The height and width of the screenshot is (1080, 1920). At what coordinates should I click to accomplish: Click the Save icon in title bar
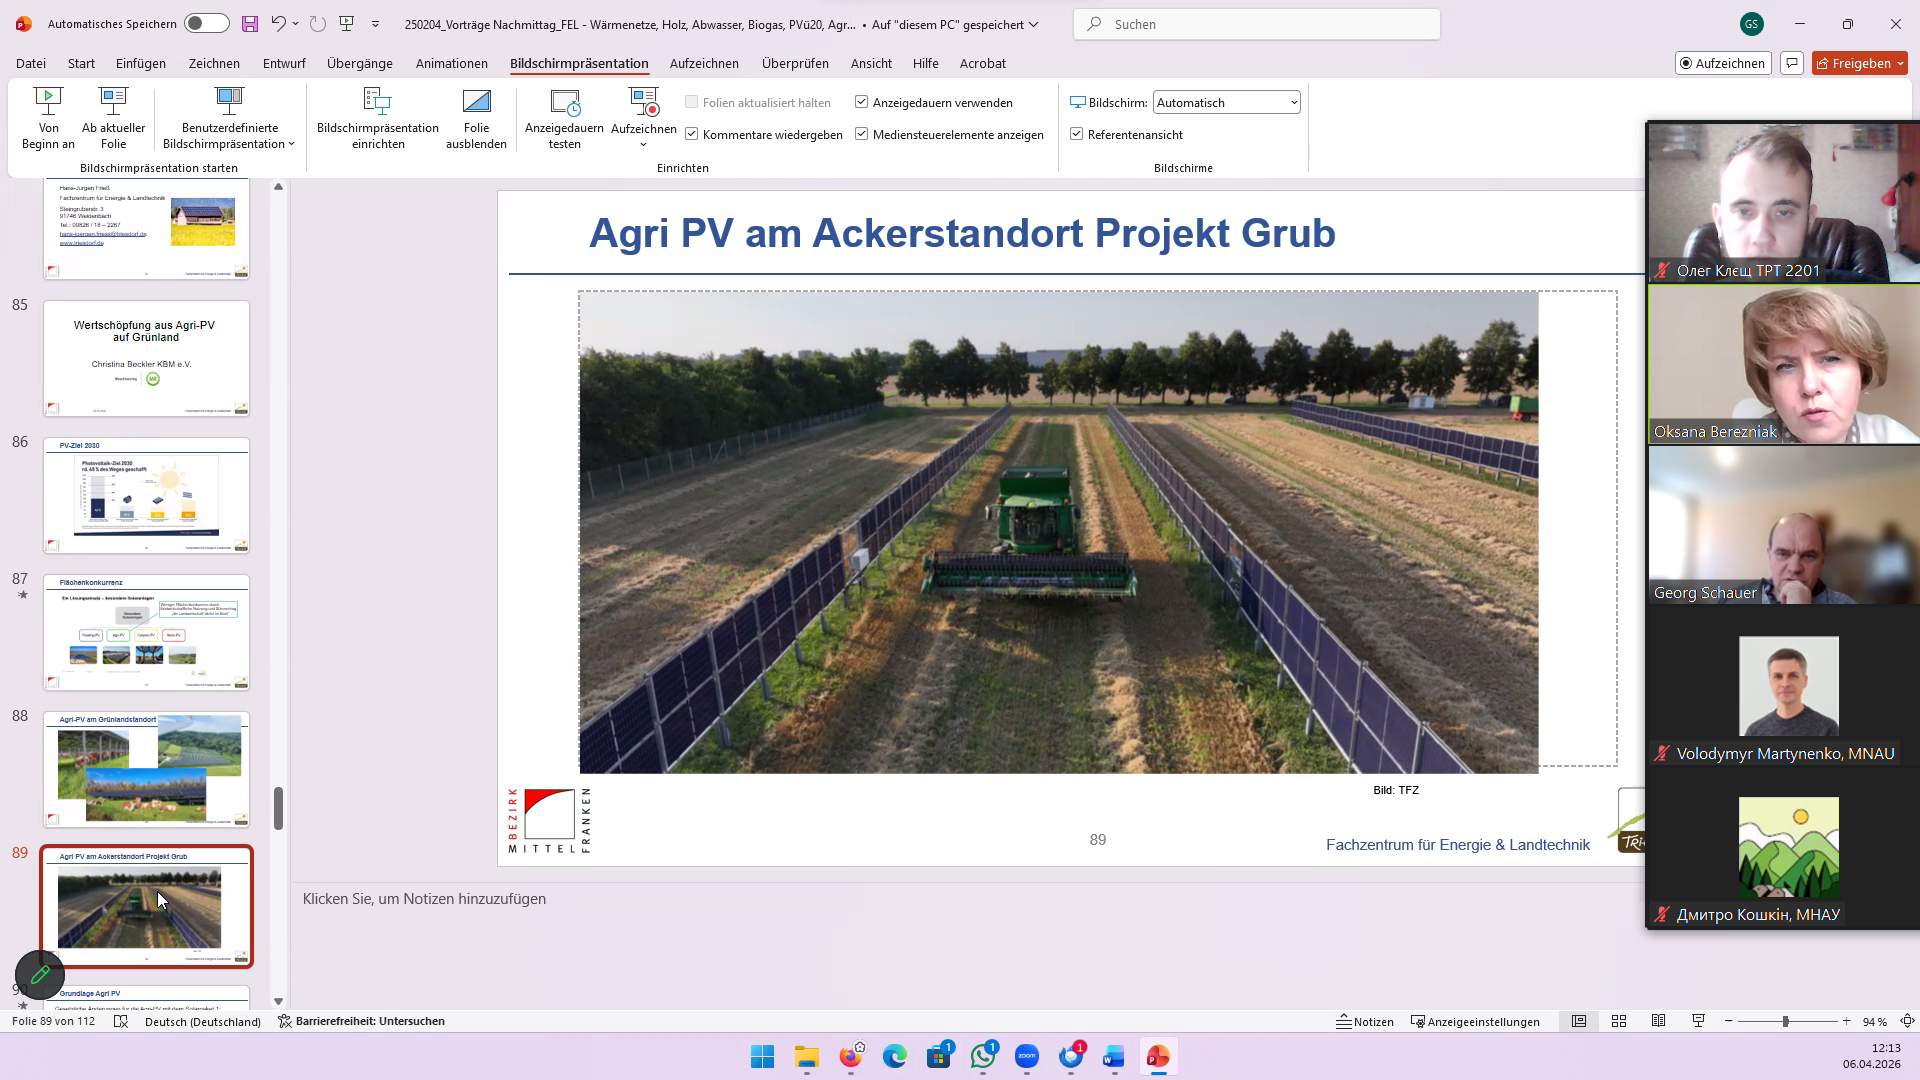pos(250,24)
